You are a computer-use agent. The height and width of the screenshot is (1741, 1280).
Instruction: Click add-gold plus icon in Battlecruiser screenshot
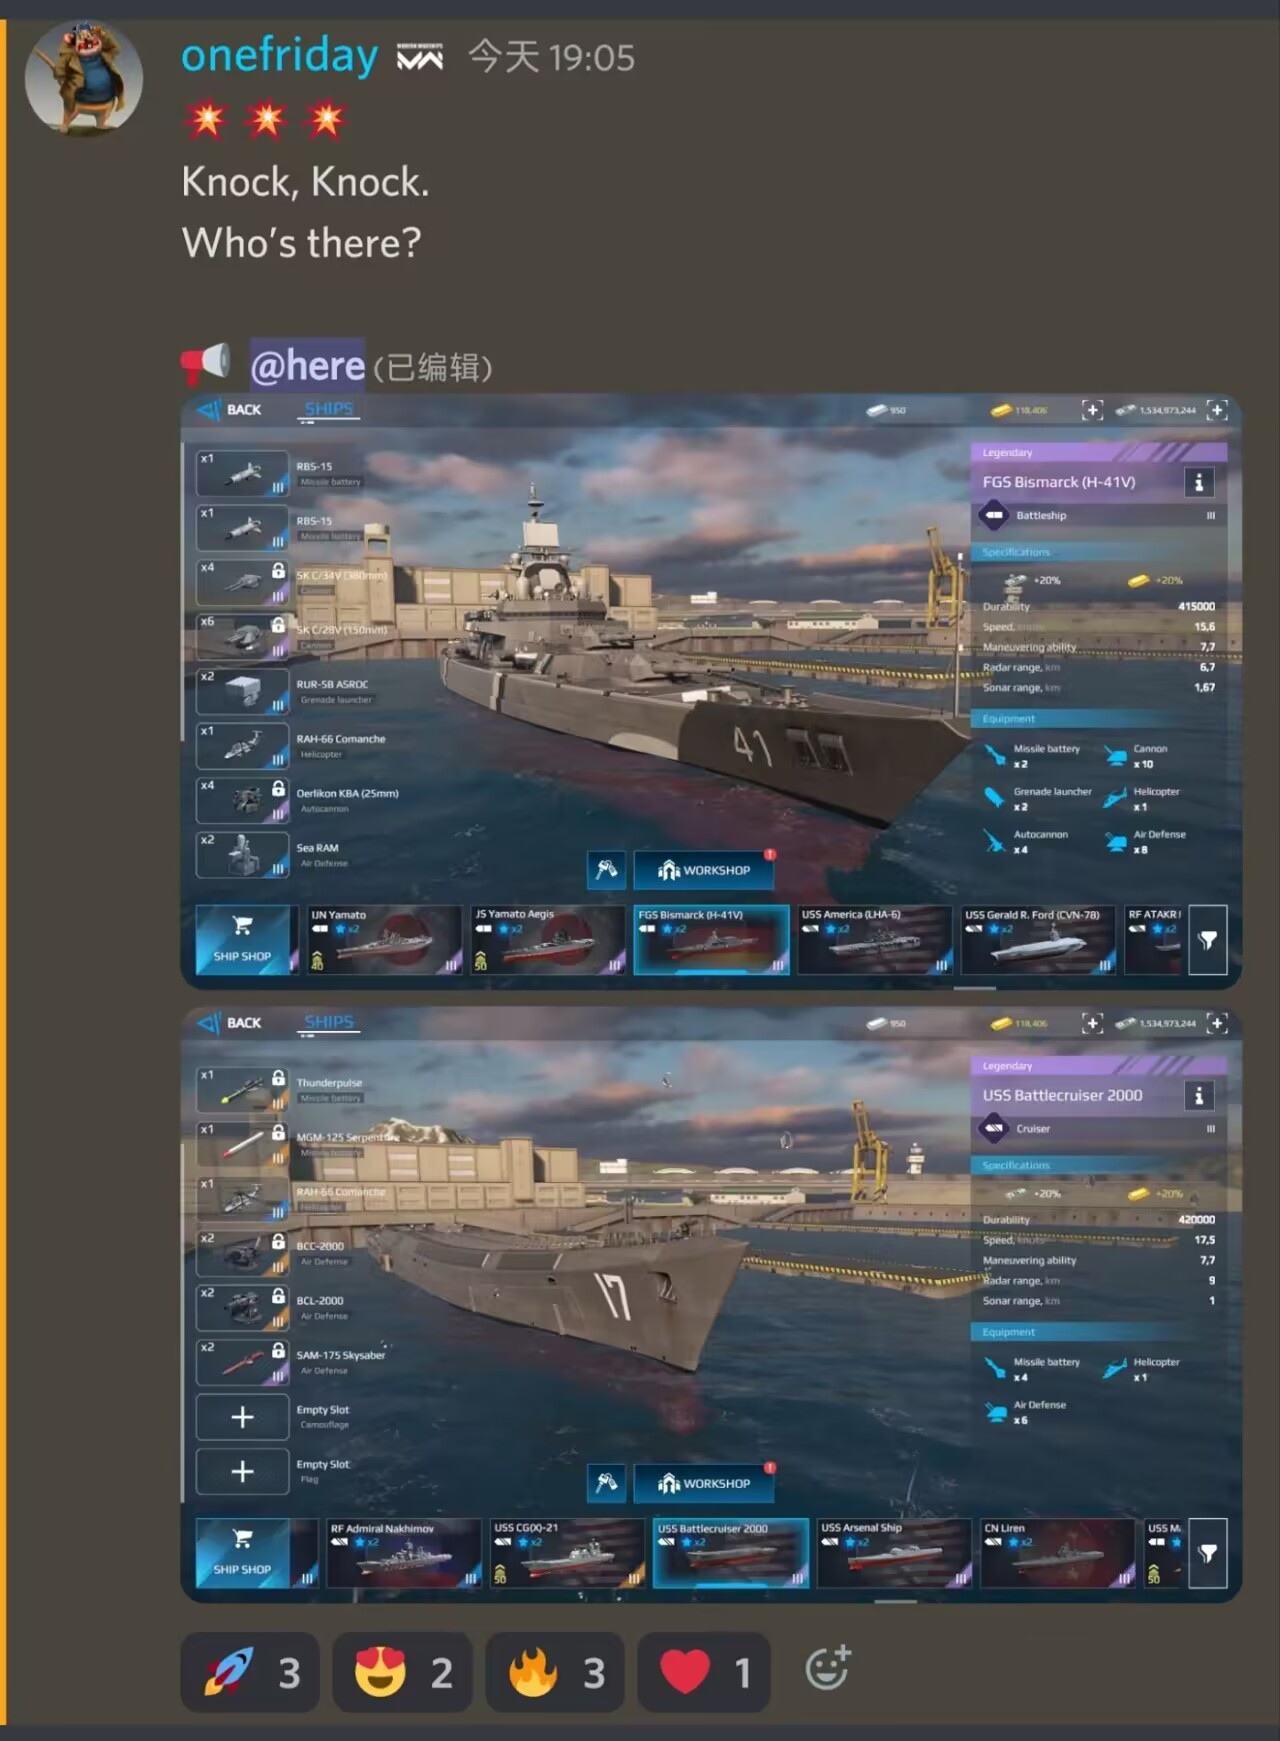(x=1092, y=1023)
